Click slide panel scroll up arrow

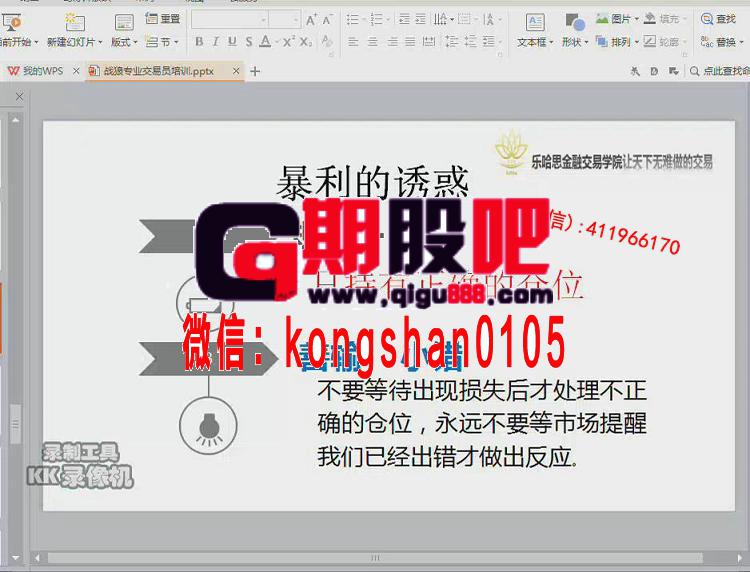16,120
